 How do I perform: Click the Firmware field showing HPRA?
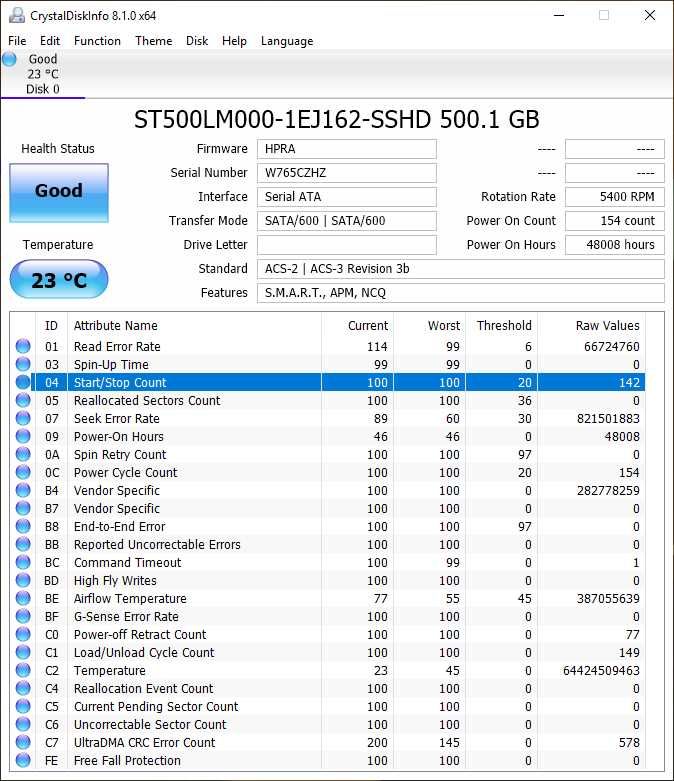[x=347, y=149]
